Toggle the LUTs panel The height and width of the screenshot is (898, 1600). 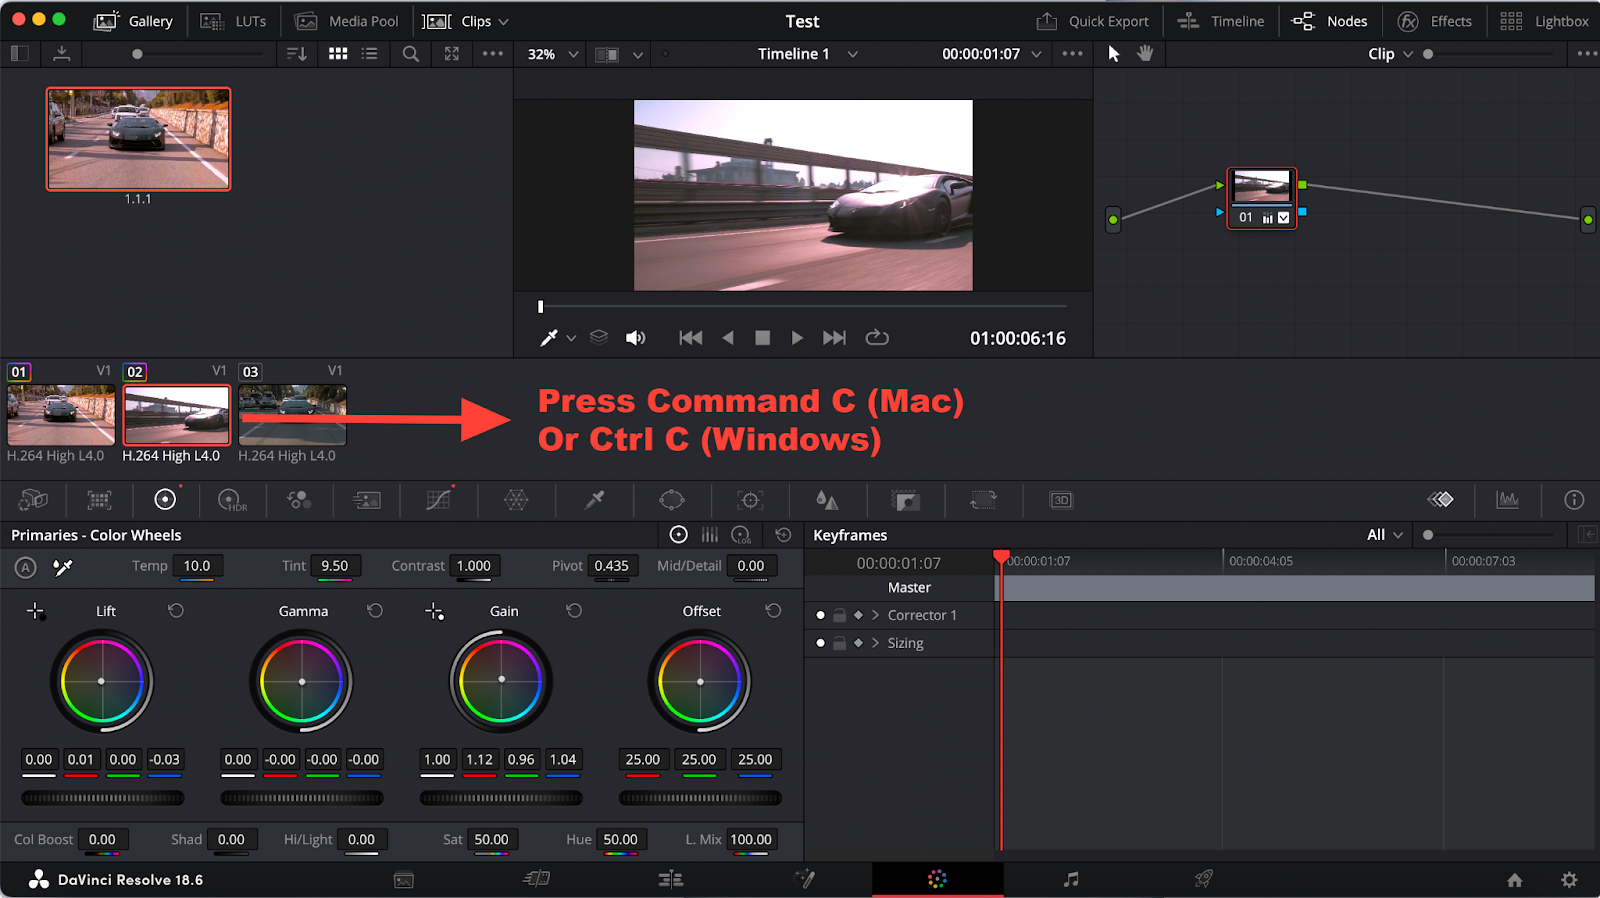click(233, 21)
